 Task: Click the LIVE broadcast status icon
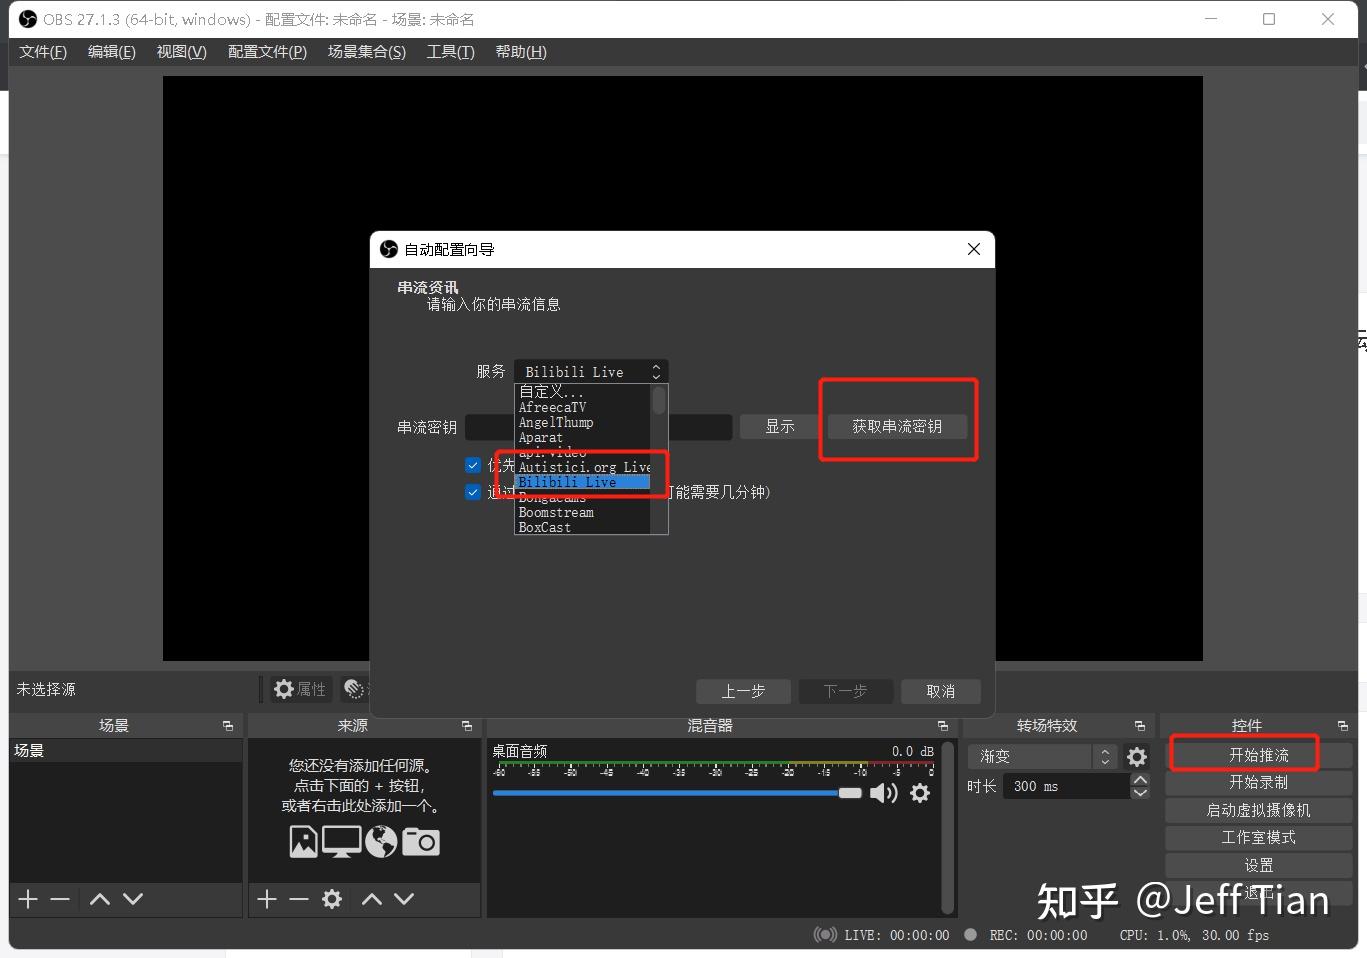[825, 935]
